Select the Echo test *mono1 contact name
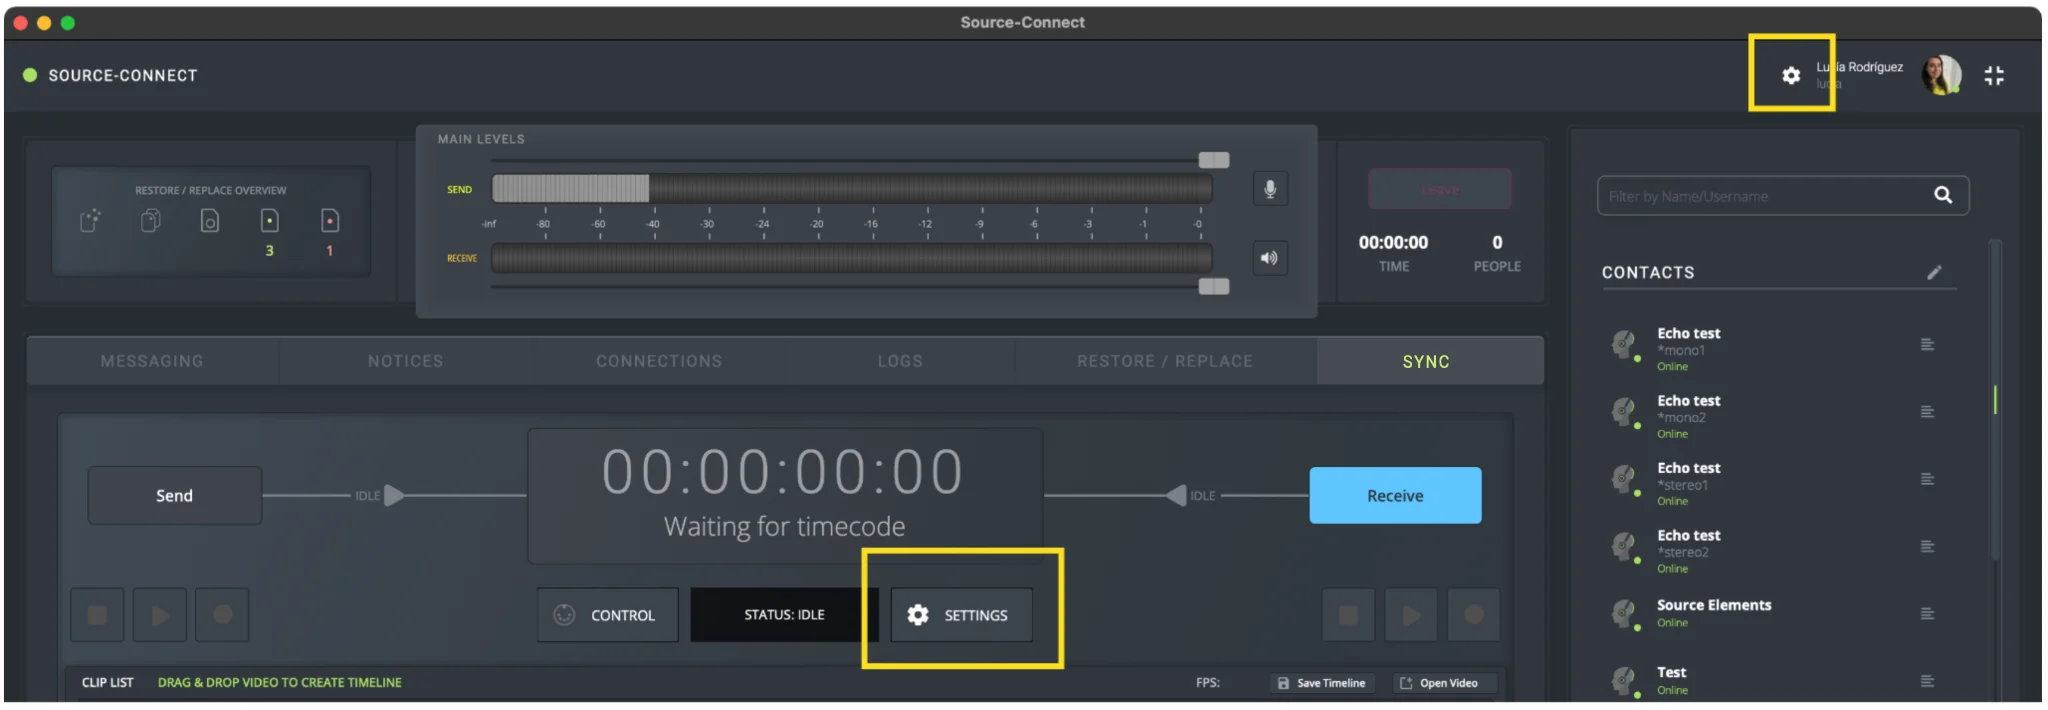 (x=1689, y=333)
